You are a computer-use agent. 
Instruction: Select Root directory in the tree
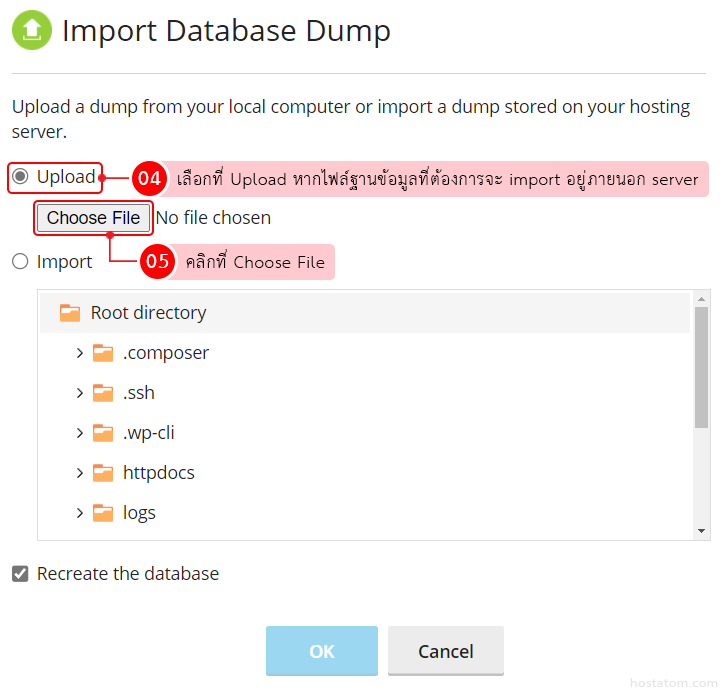[x=148, y=313]
